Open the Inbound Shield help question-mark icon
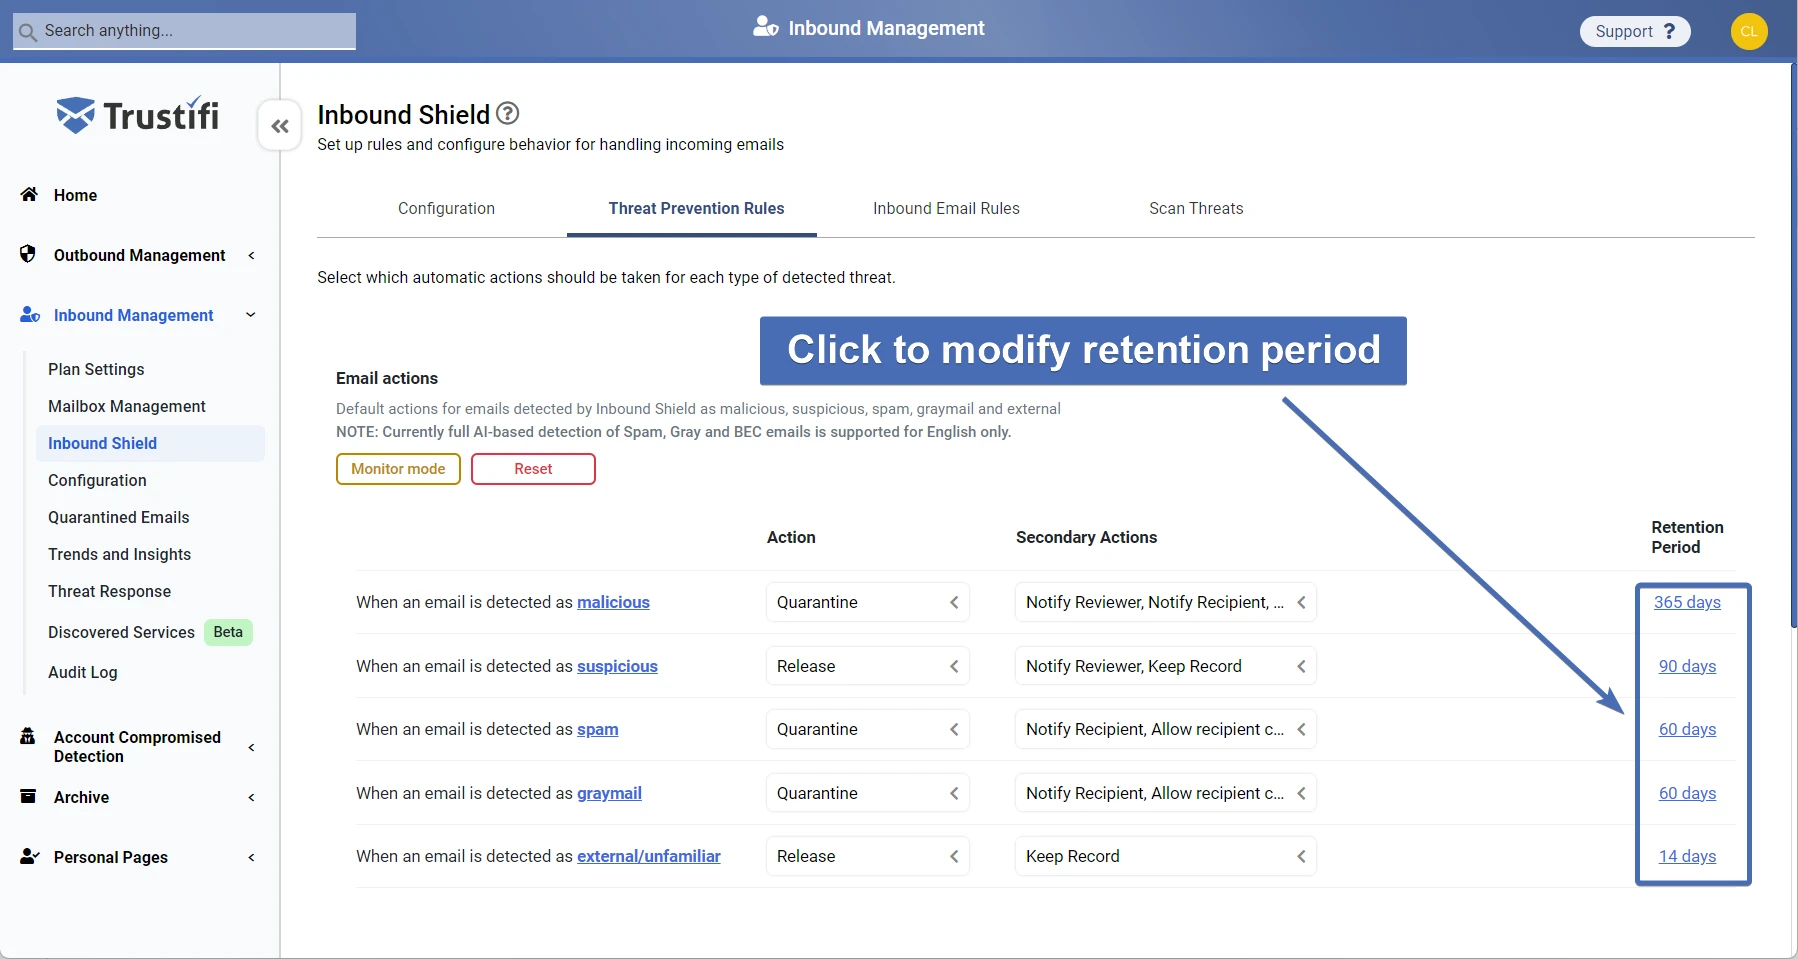The image size is (1798, 959). [x=508, y=113]
